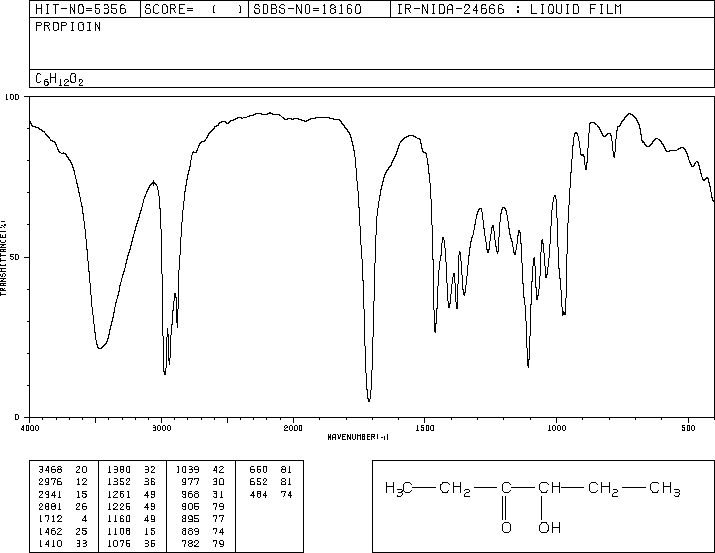Select peak table entry 977
Screen dimensions: 715x553
pyautogui.click(x=190, y=482)
